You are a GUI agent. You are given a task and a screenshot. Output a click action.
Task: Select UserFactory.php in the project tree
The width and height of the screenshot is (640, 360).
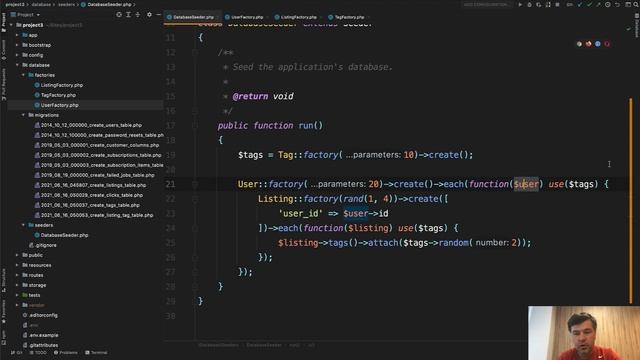(60, 105)
